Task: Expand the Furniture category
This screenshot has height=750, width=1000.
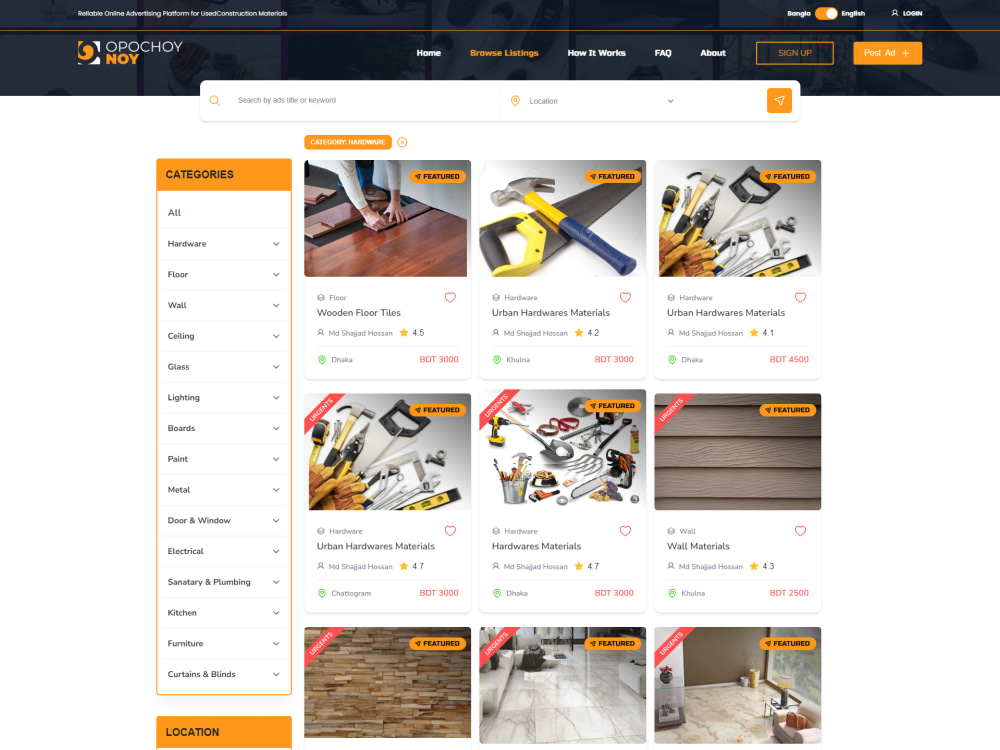Action: 276,643
